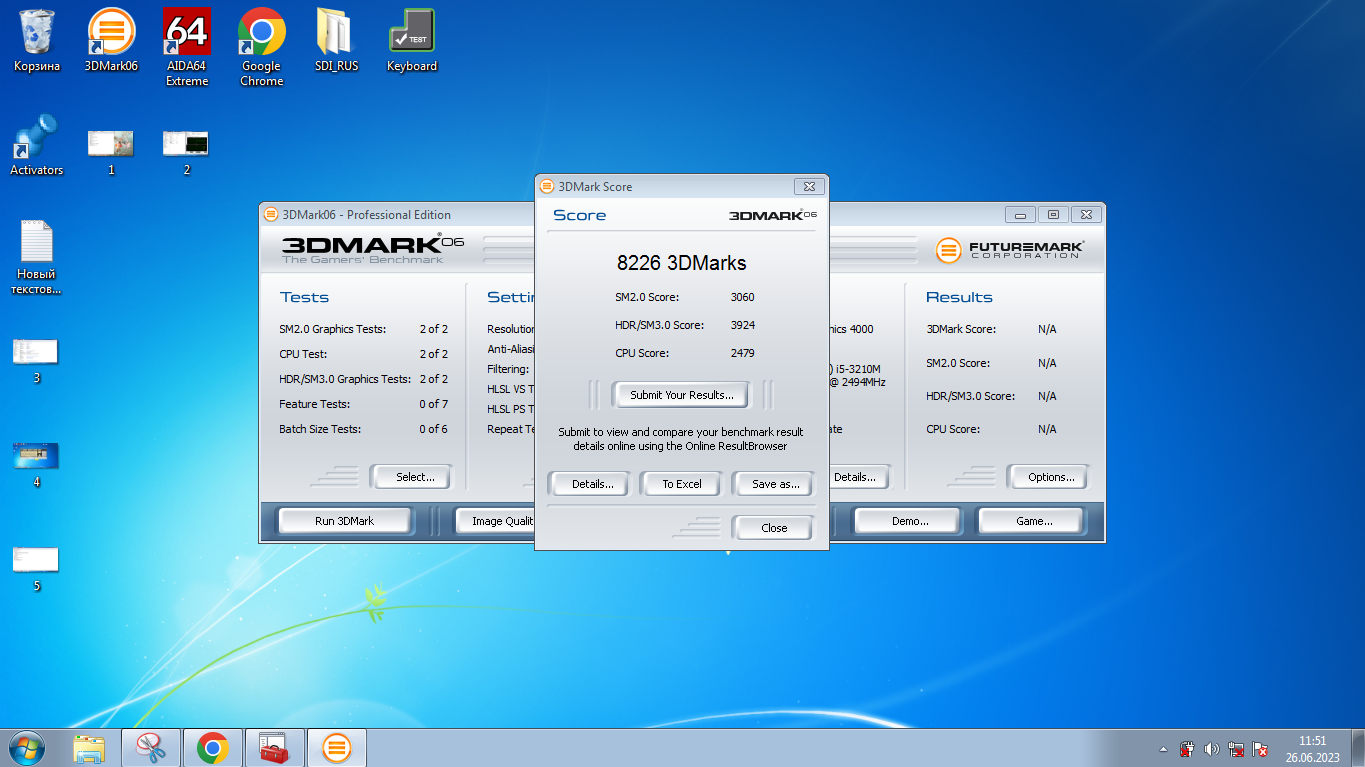This screenshot has width=1365, height=767.
Task: Click the CPU Score N/A in Results
Action: pos(1047,429)
